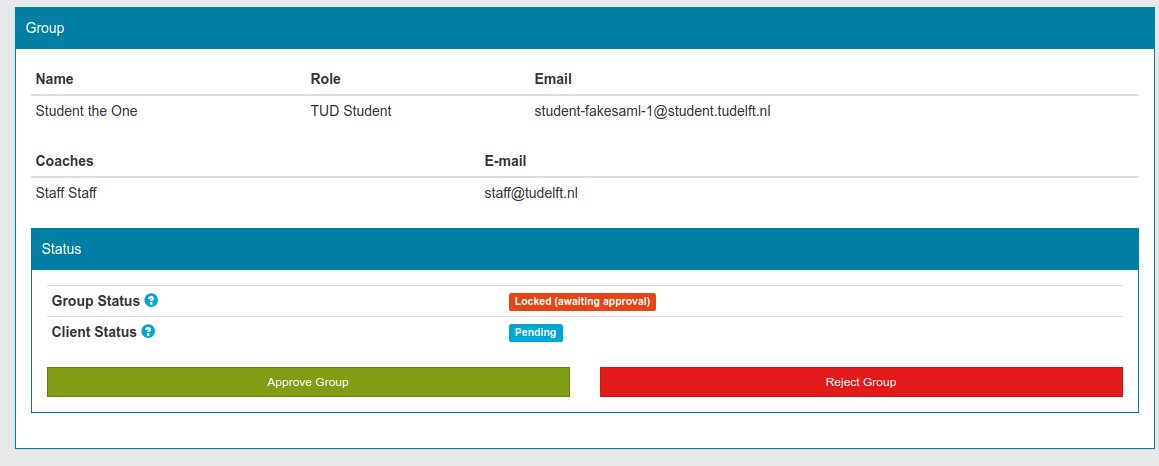The height and width of the screenshot is (466, 1159).
Task: Click the Group Status help icon
Action: [151, 301]
